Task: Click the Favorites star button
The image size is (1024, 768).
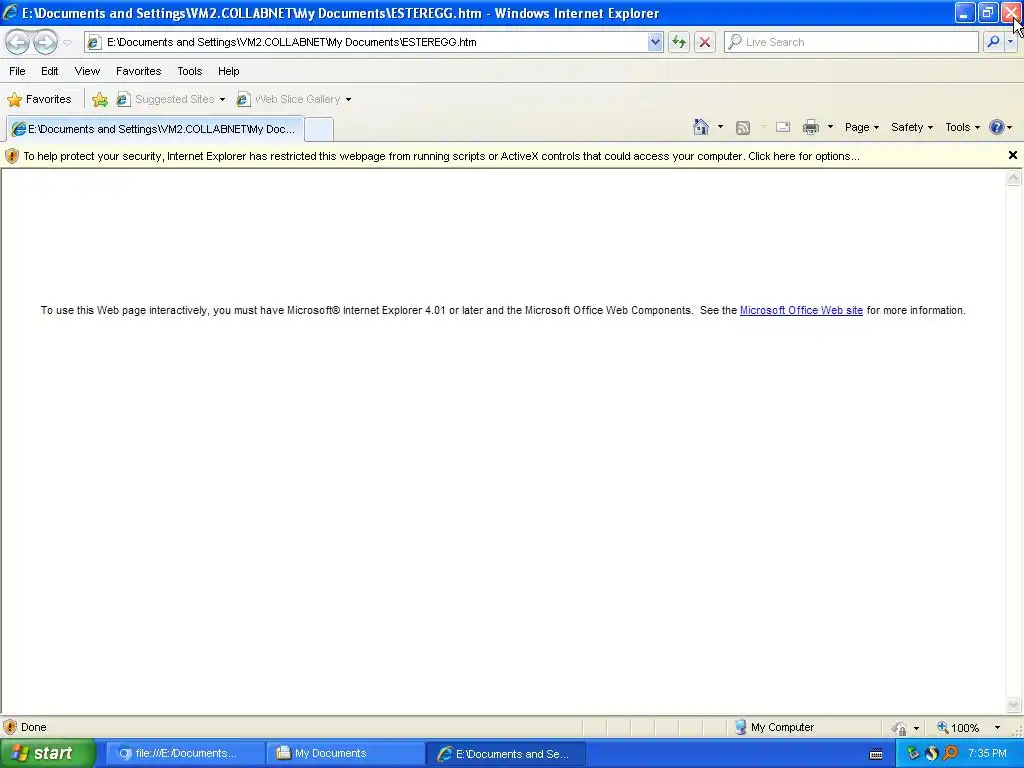Action: point(40,99)
